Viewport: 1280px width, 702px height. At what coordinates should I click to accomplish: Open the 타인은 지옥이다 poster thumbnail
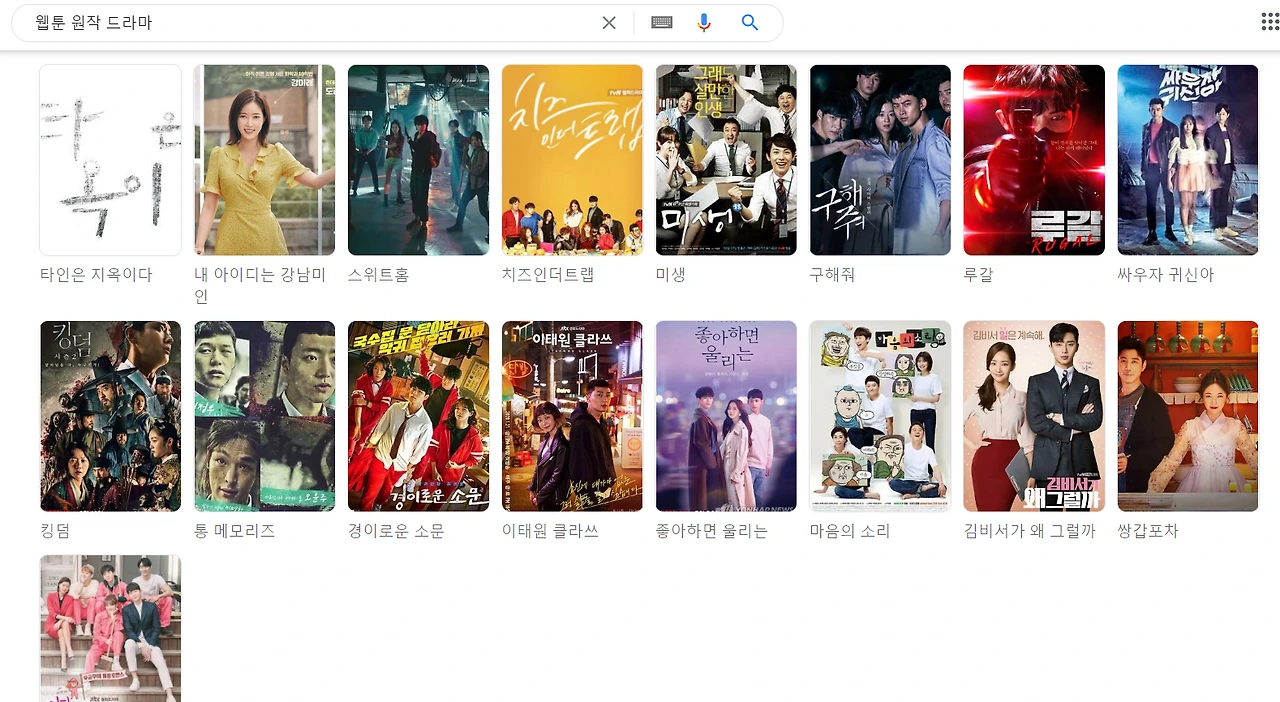pyautogui.click(x=110, y=160)
